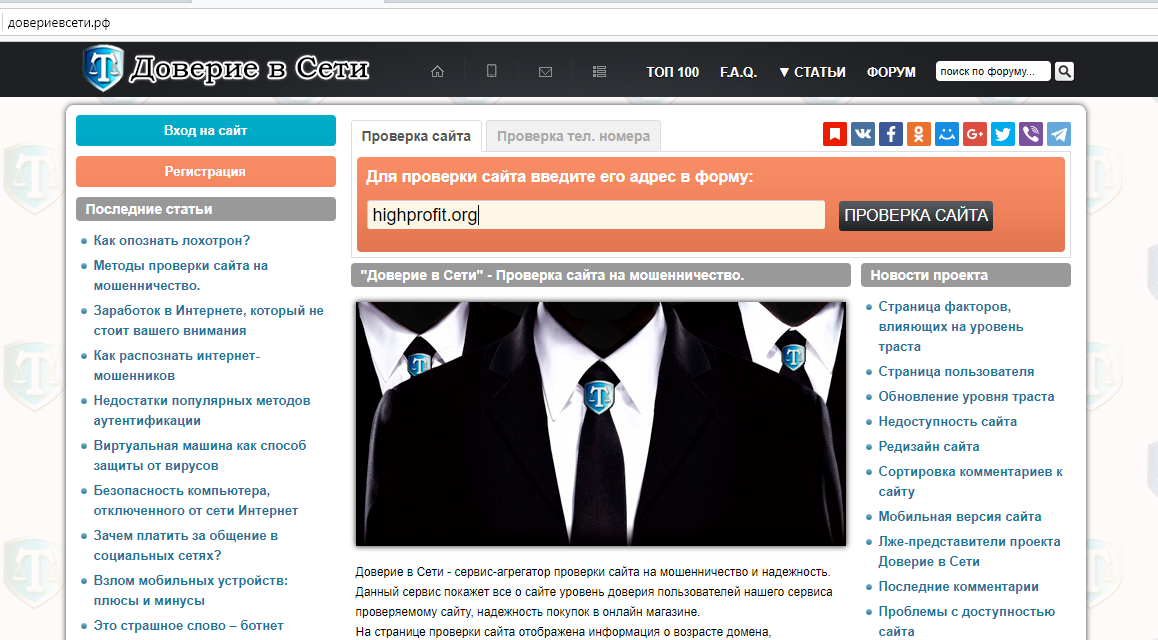Click the Вход на сайт button
The width and height of the screenshot is (1158, 640).
(206, 131)
